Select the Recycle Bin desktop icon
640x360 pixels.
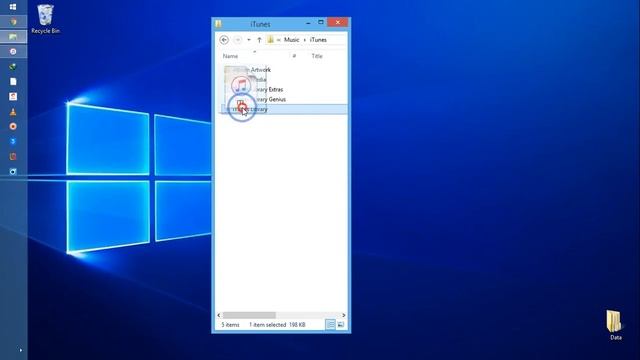(45, 19)
